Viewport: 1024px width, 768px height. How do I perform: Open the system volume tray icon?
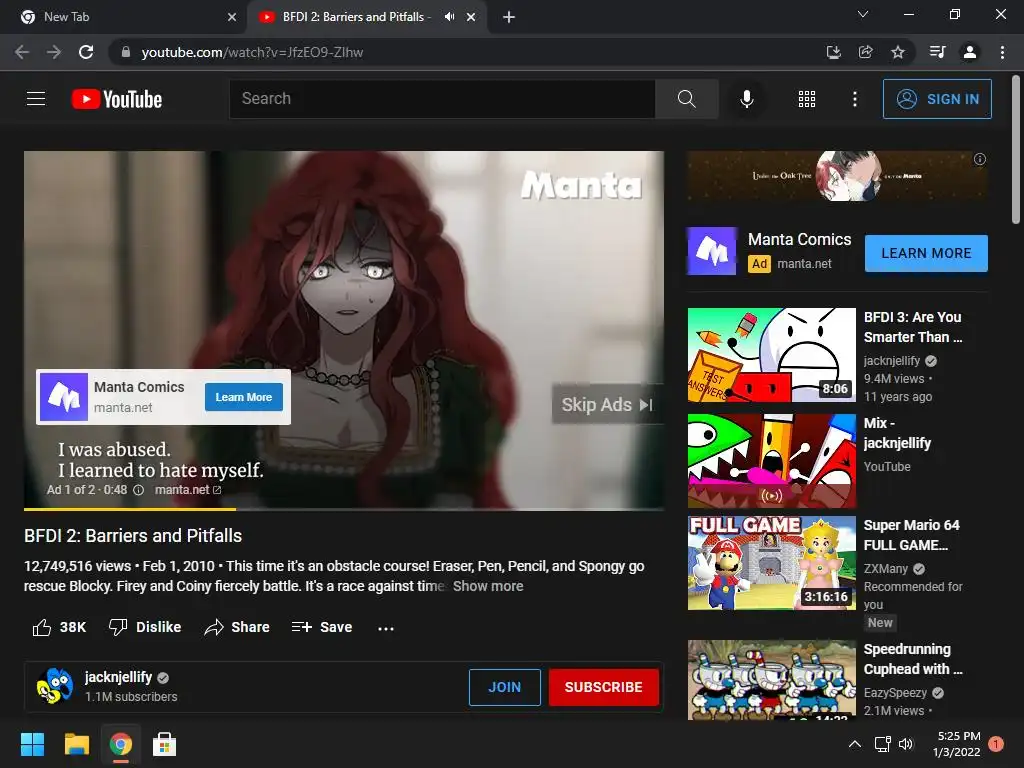click(905, 744)
